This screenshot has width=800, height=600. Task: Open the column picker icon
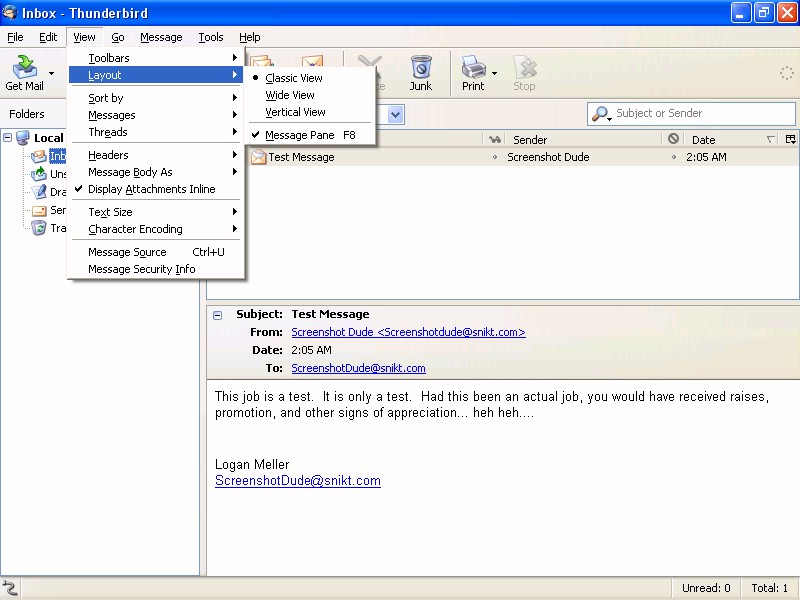[791, 139]
